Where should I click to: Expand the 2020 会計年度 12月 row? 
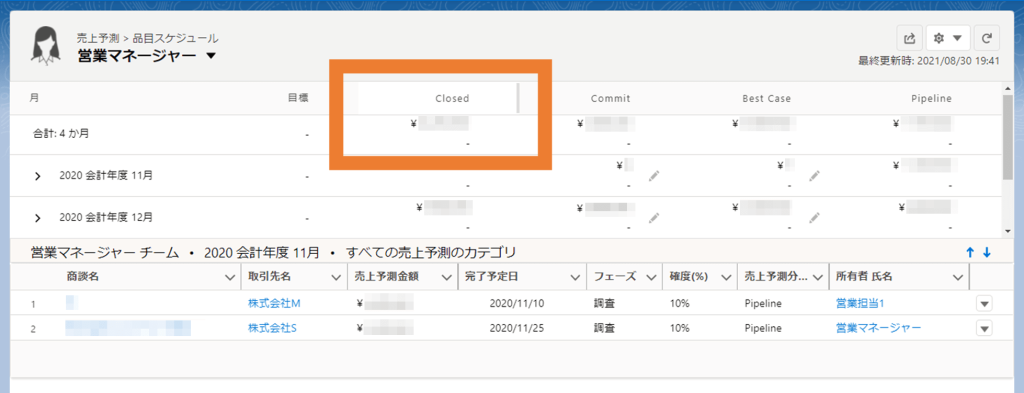tap(38, 217)
